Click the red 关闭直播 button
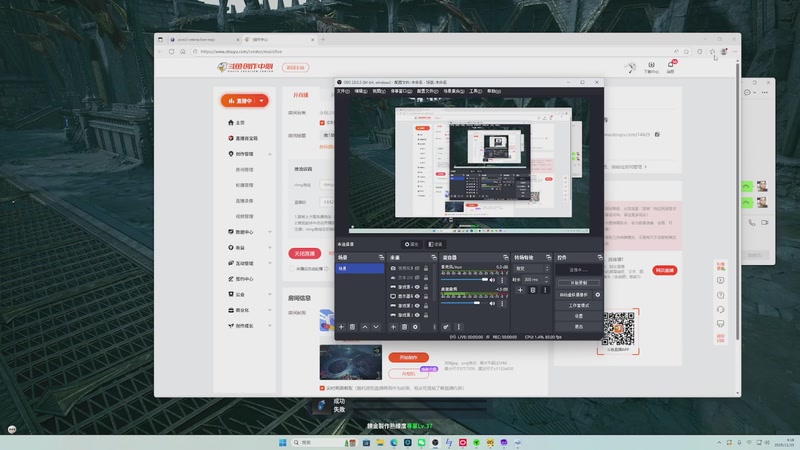 (305, 254)
